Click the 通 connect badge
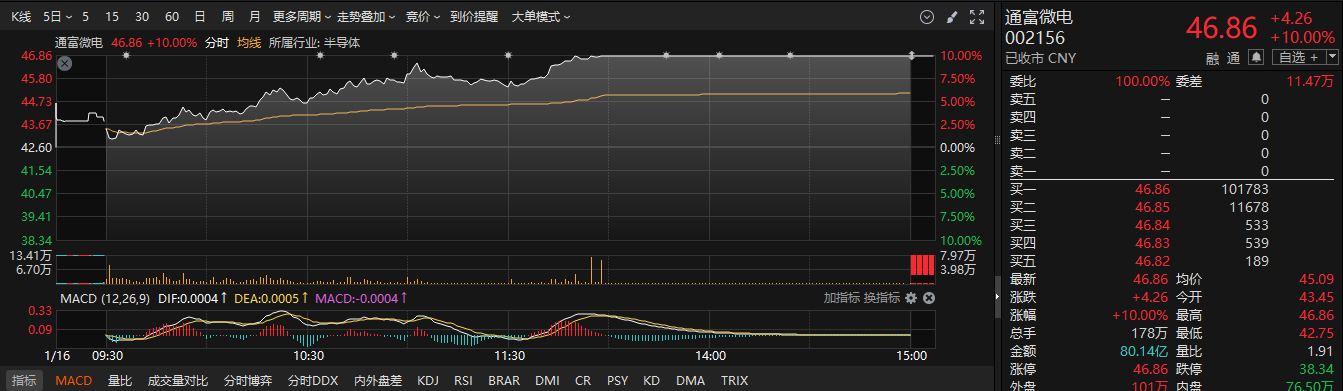The image size is (1343, 391). (1234, 57)
